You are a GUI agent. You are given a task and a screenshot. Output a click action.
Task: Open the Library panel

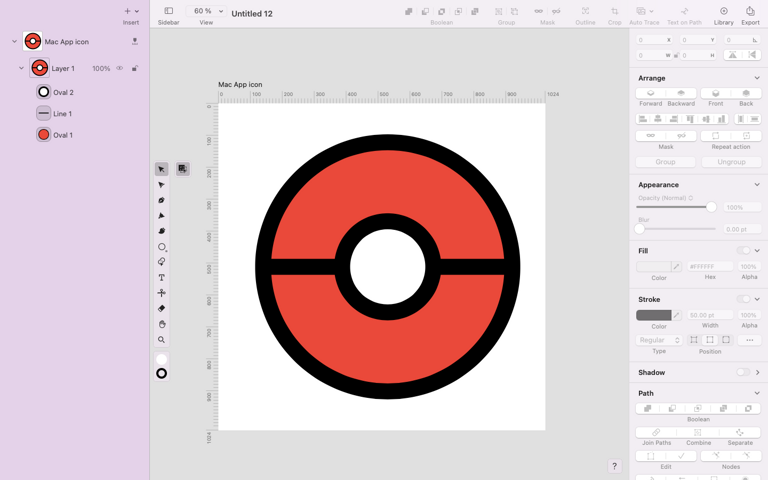click(x=723, y=11)
